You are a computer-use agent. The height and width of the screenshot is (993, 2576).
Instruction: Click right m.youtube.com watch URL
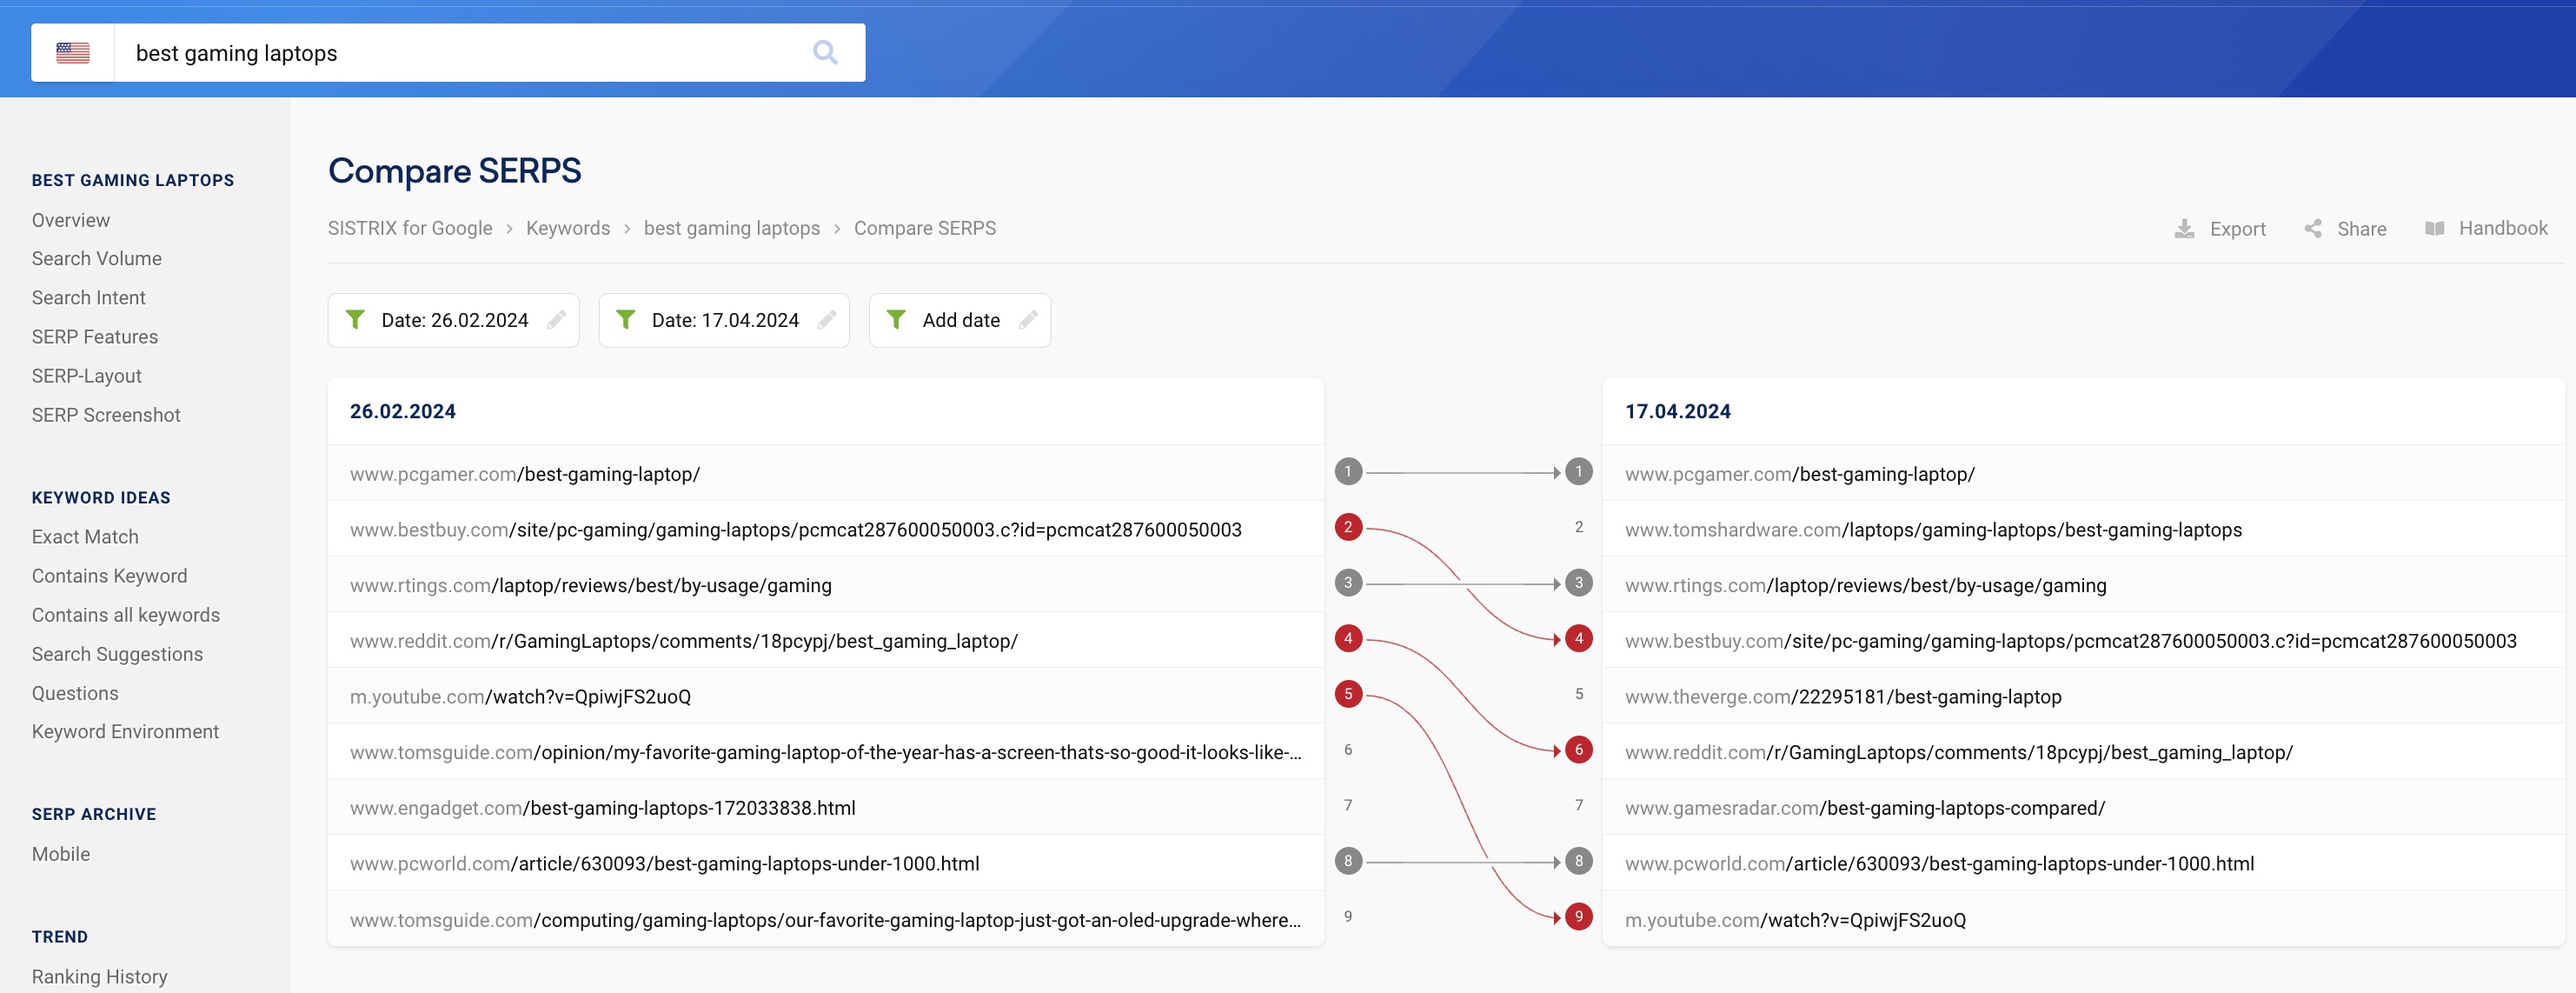coord(1795,920)
